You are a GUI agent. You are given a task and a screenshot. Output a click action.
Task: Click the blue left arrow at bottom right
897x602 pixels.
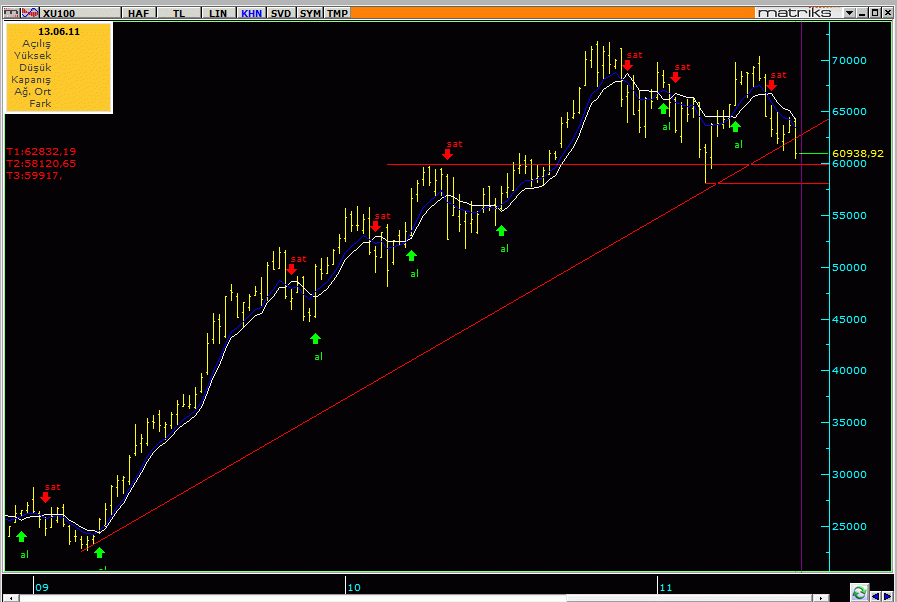click(873, 594)
